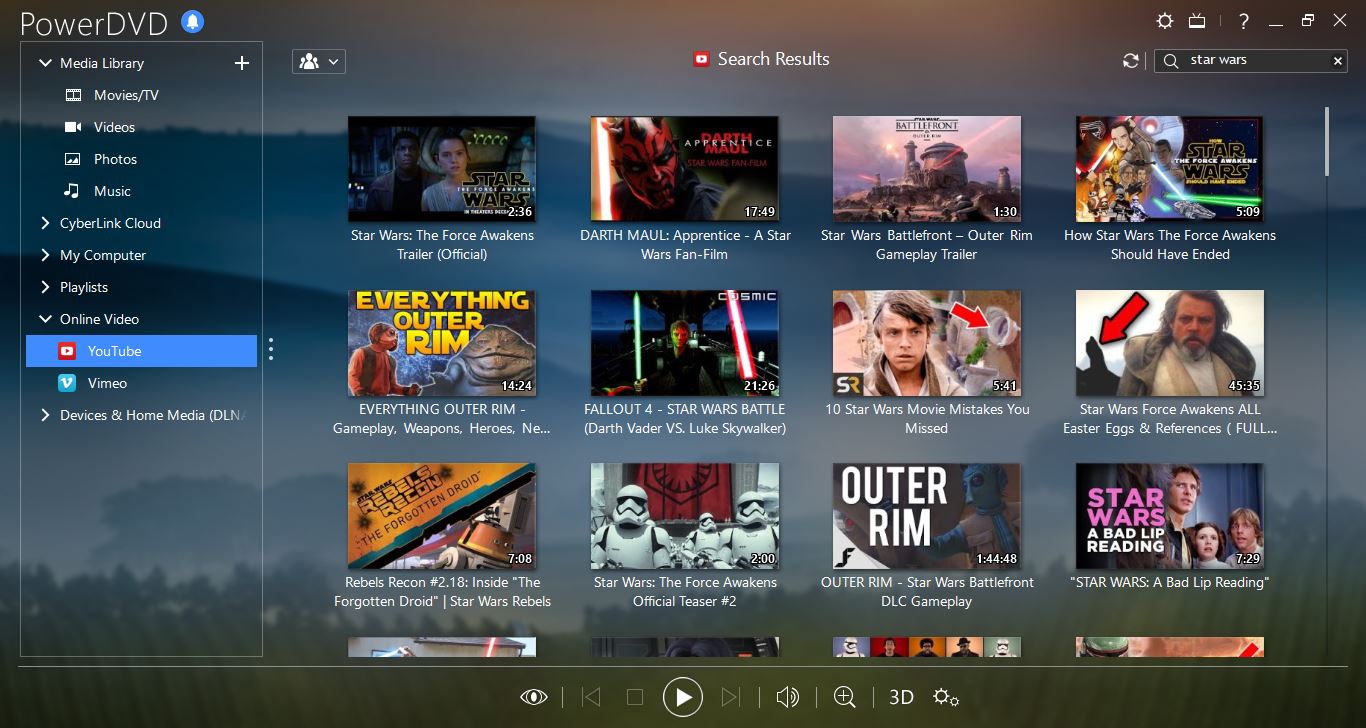Open the people sharing dropdown
Image resolution: width=1366 pixels, height=728 pixels.
pyautogui.click(x=318, y=61)
